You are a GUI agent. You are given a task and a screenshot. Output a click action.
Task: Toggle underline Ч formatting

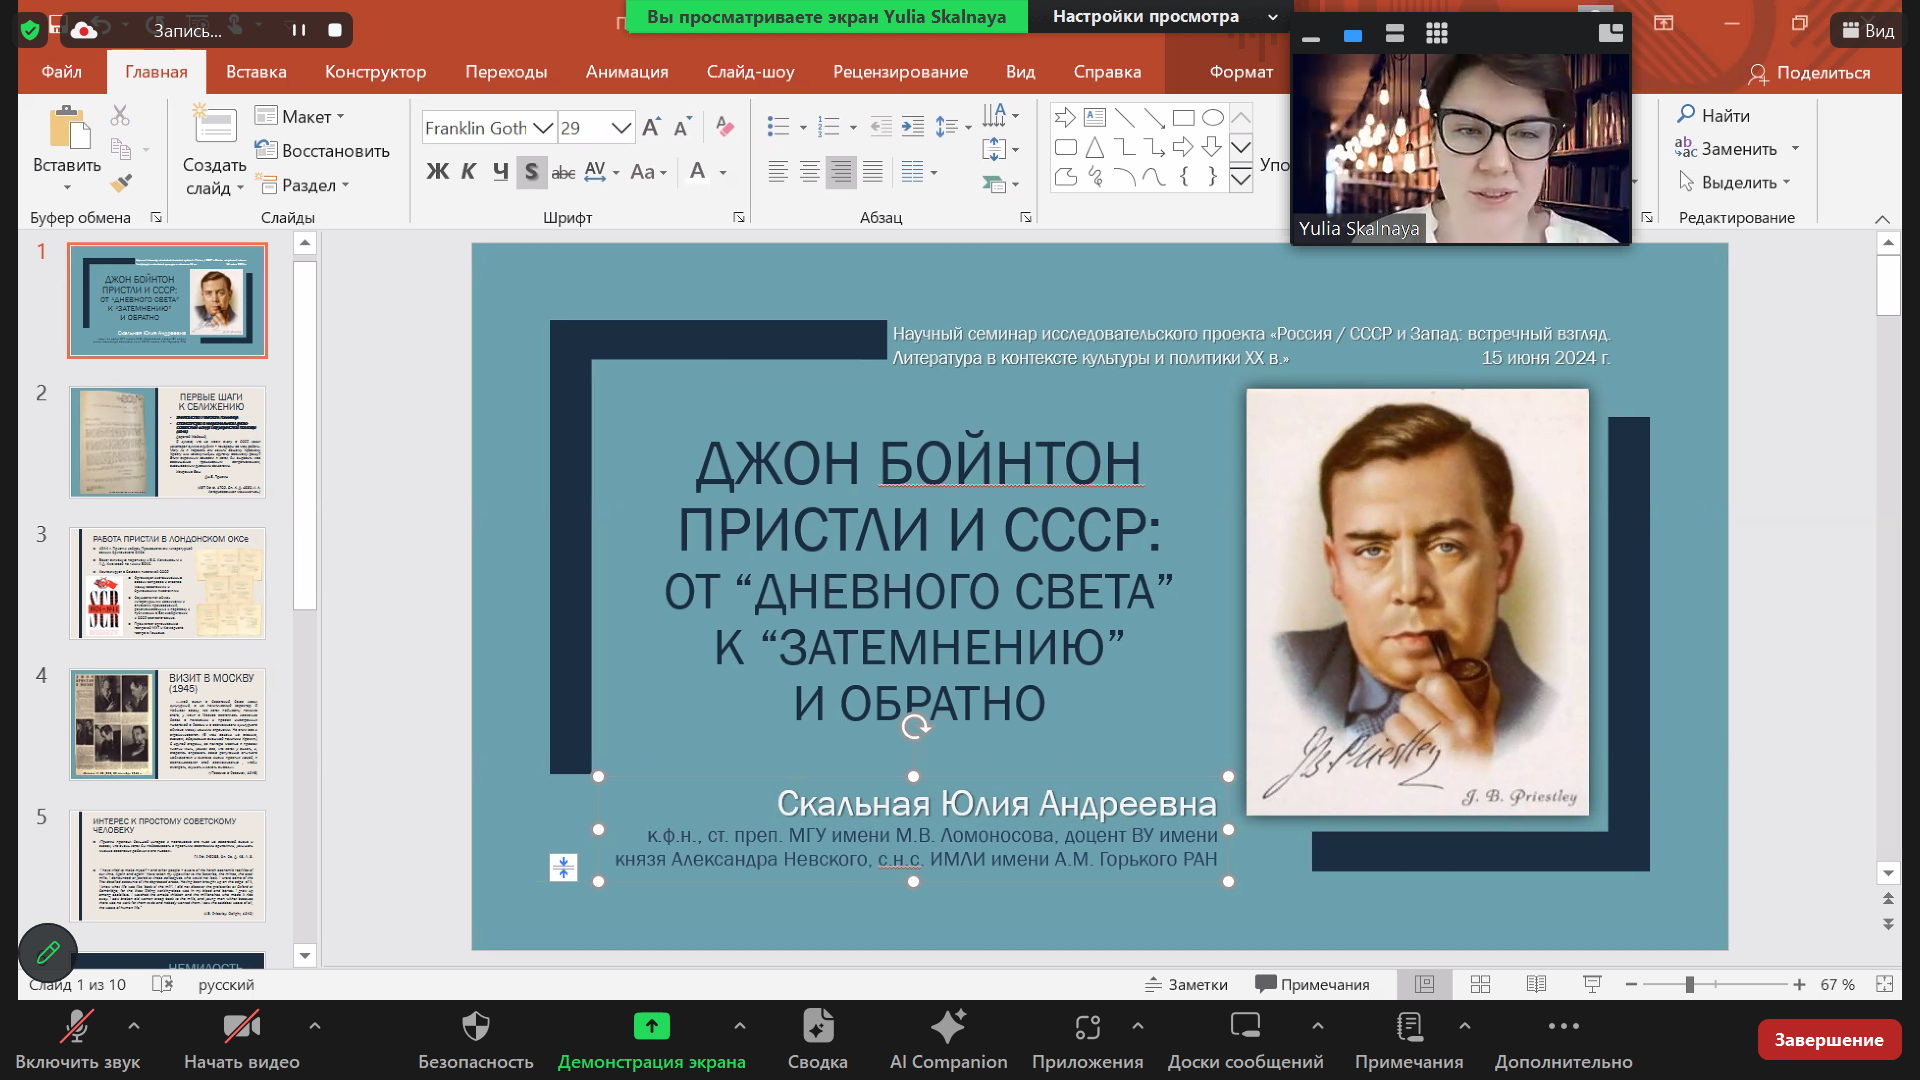pyautogui.click(x=500, y=172)
